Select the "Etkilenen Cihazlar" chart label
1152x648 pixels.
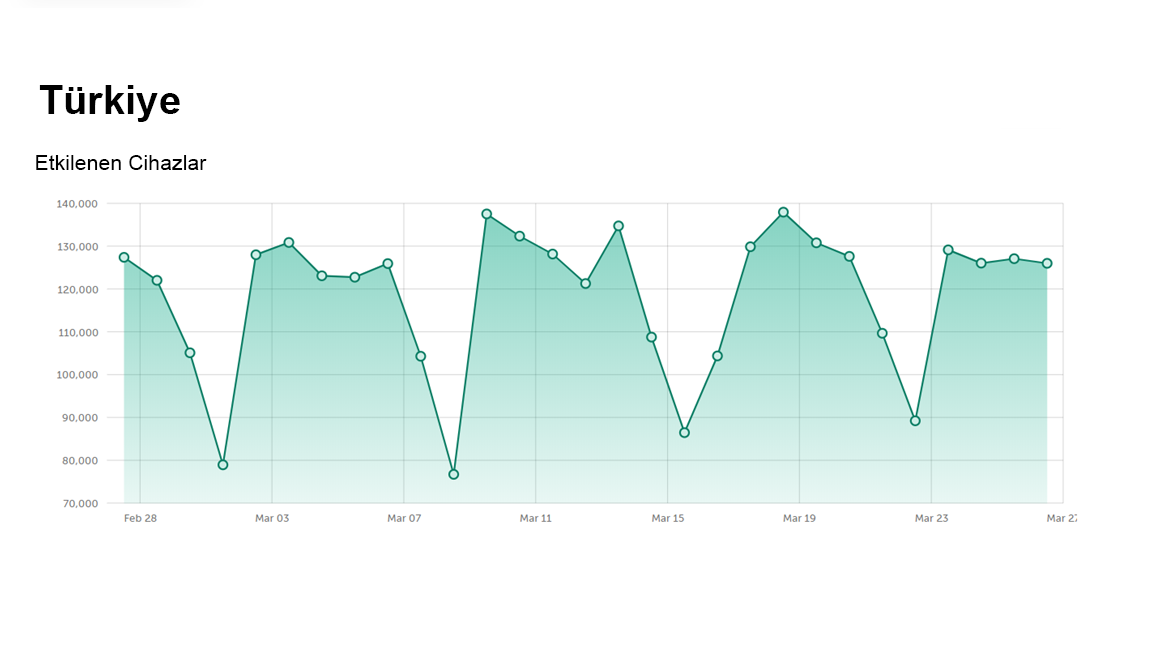point(120,163)
